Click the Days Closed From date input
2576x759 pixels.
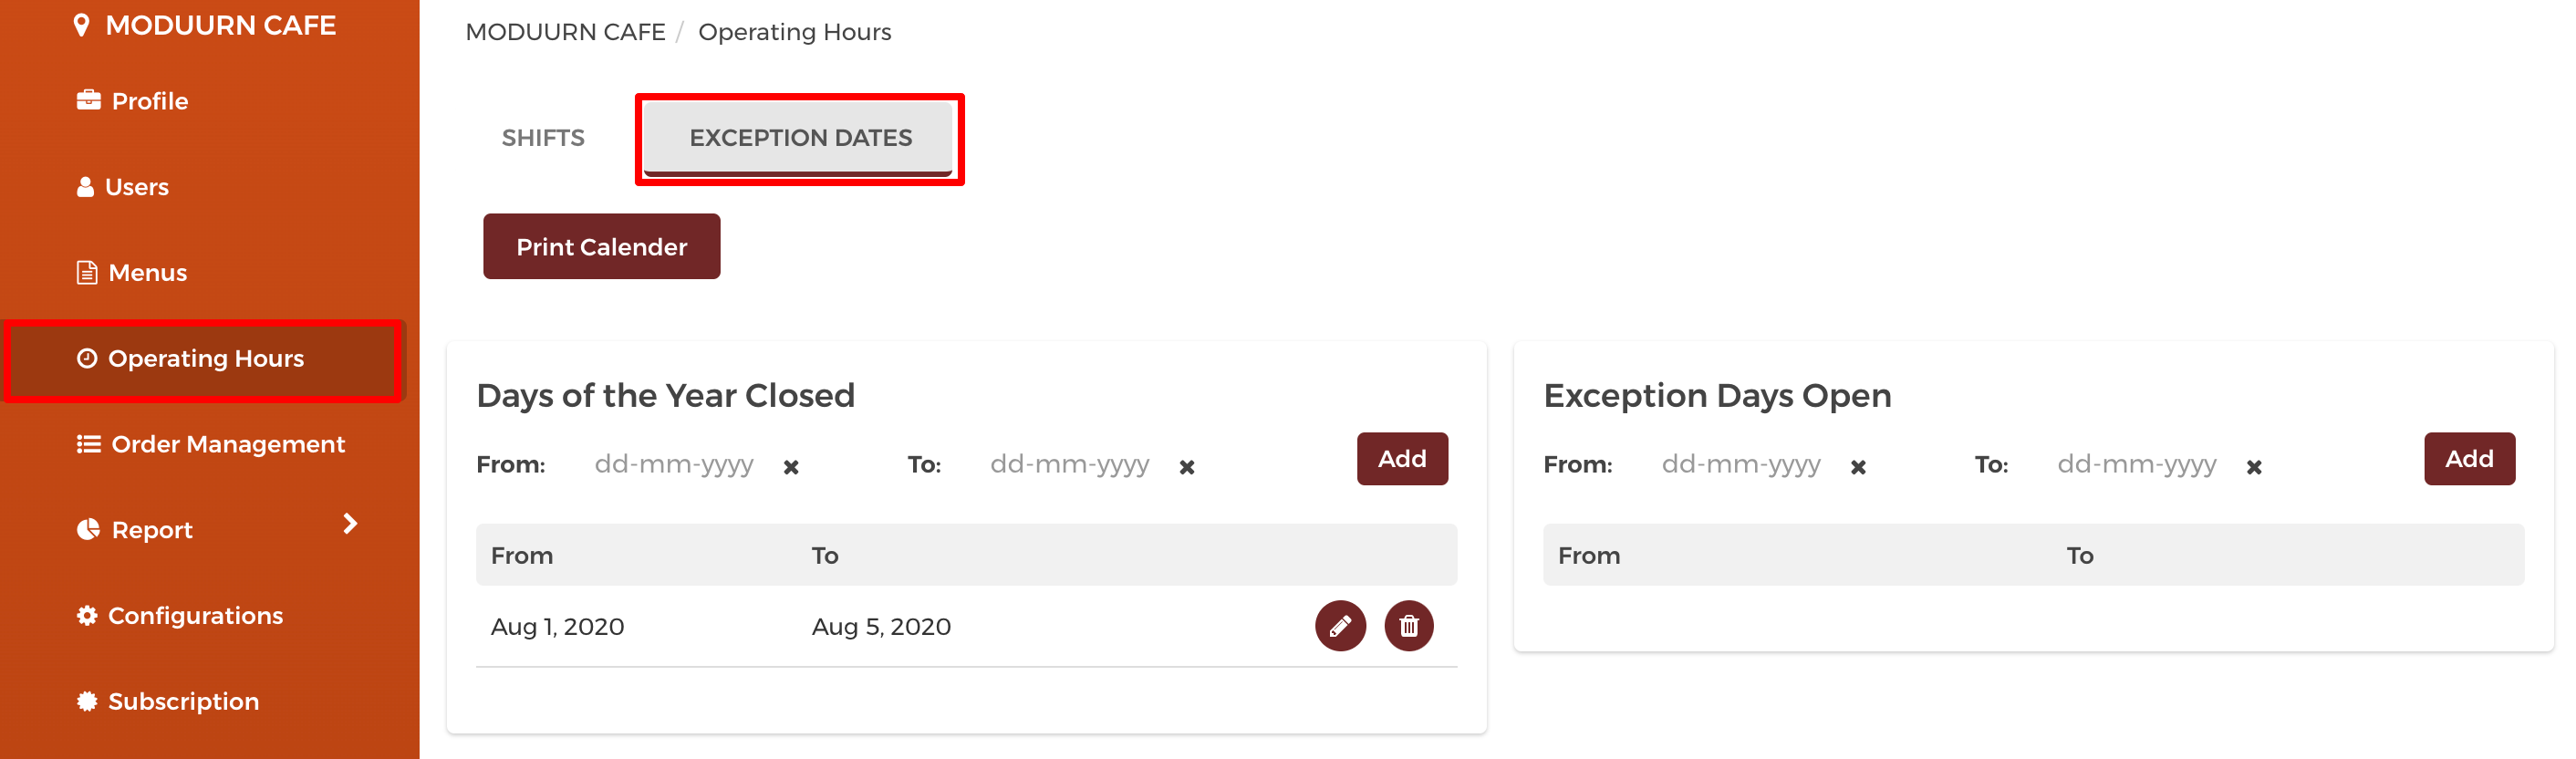(x=674, y=465)
